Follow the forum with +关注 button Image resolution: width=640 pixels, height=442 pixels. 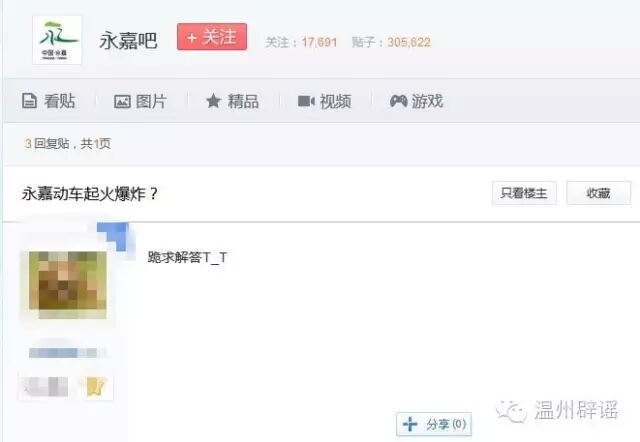tap(211, 37)
